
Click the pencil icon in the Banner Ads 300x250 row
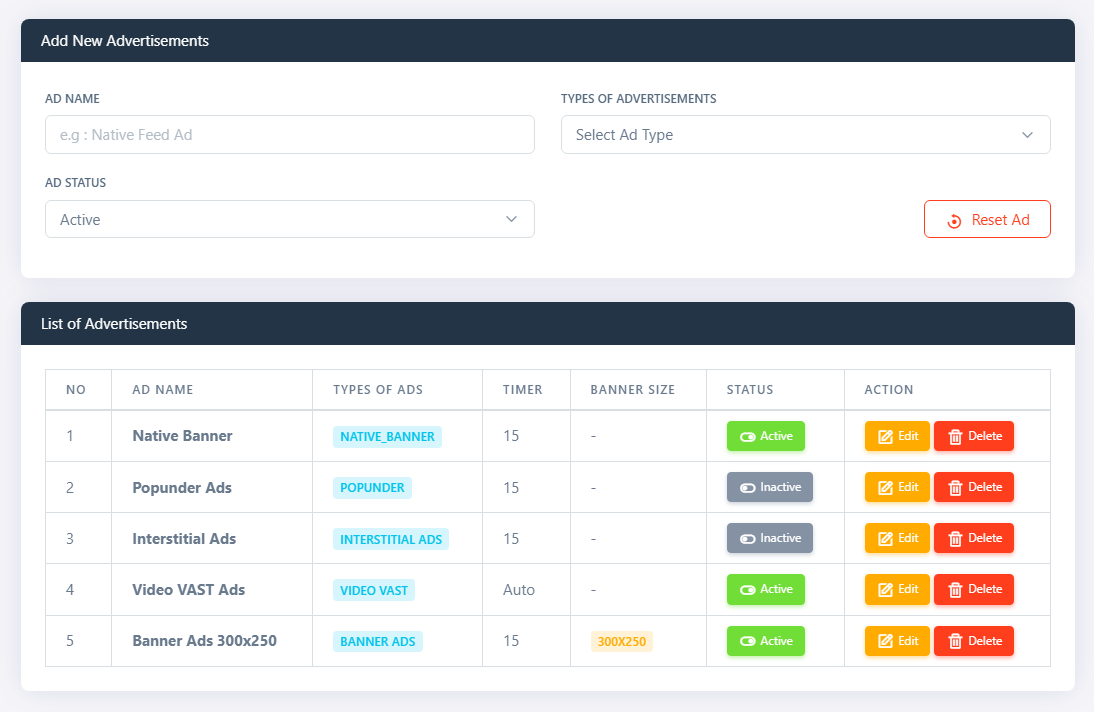pos(885,641)
